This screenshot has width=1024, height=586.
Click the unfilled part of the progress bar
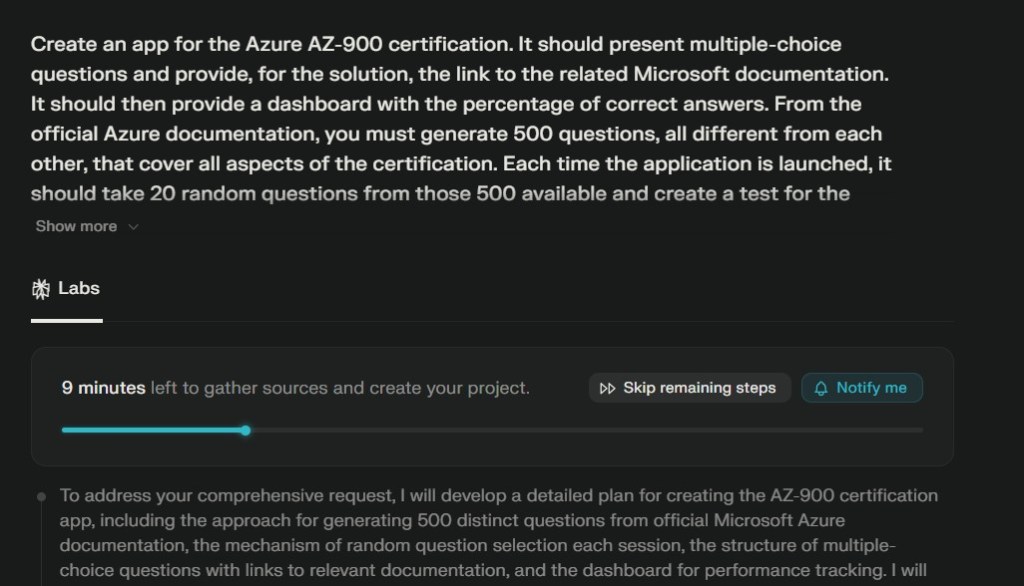pos(580,430)
